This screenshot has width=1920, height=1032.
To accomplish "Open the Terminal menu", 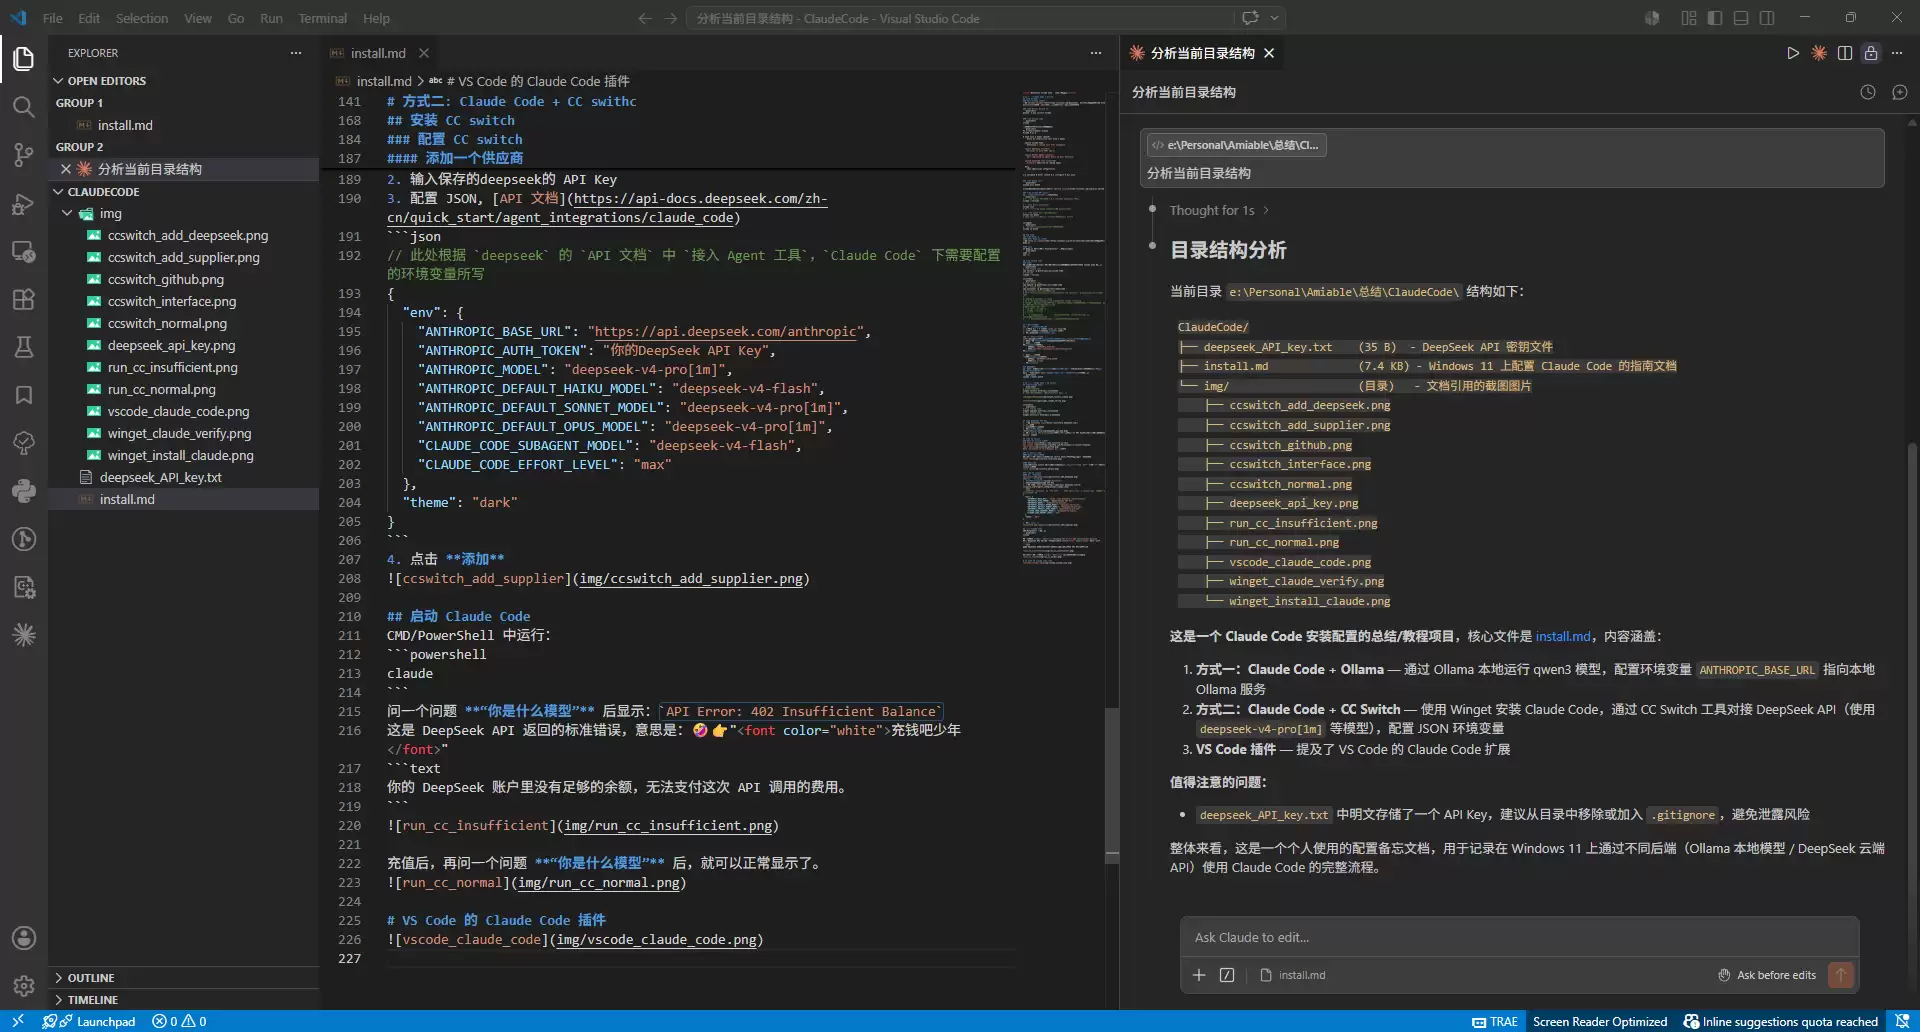I will coord(322,18).
